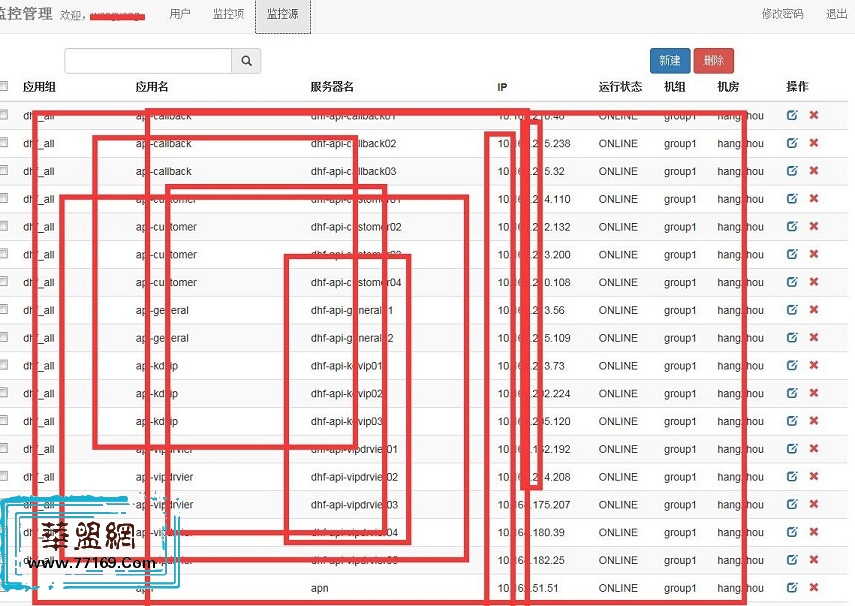Click the red 删除 button

[x=713, y=61]
